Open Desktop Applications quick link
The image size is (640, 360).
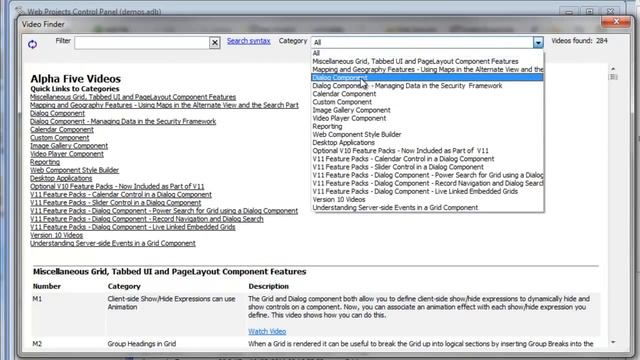61,178
